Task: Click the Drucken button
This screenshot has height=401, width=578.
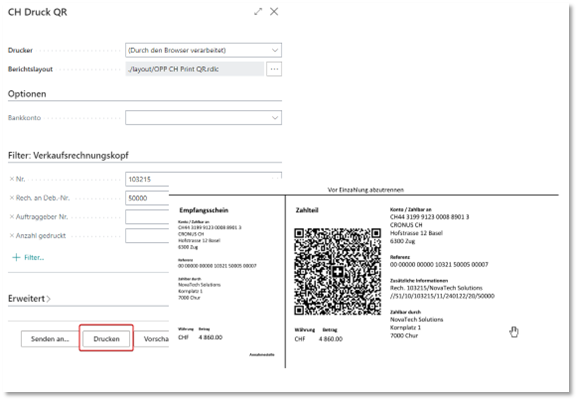Action: point(106,339)
